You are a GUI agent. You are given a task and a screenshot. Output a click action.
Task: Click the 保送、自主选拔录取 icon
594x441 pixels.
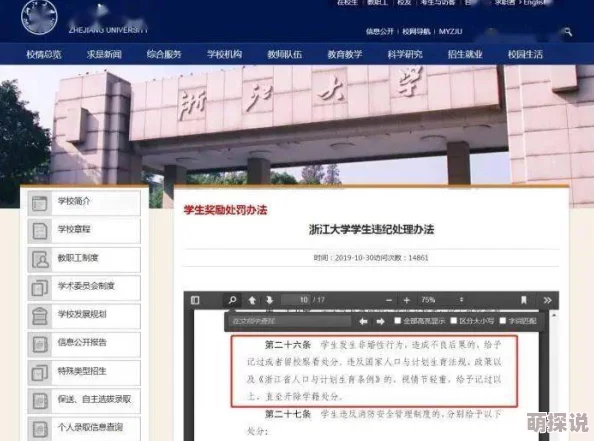point(40,401)
